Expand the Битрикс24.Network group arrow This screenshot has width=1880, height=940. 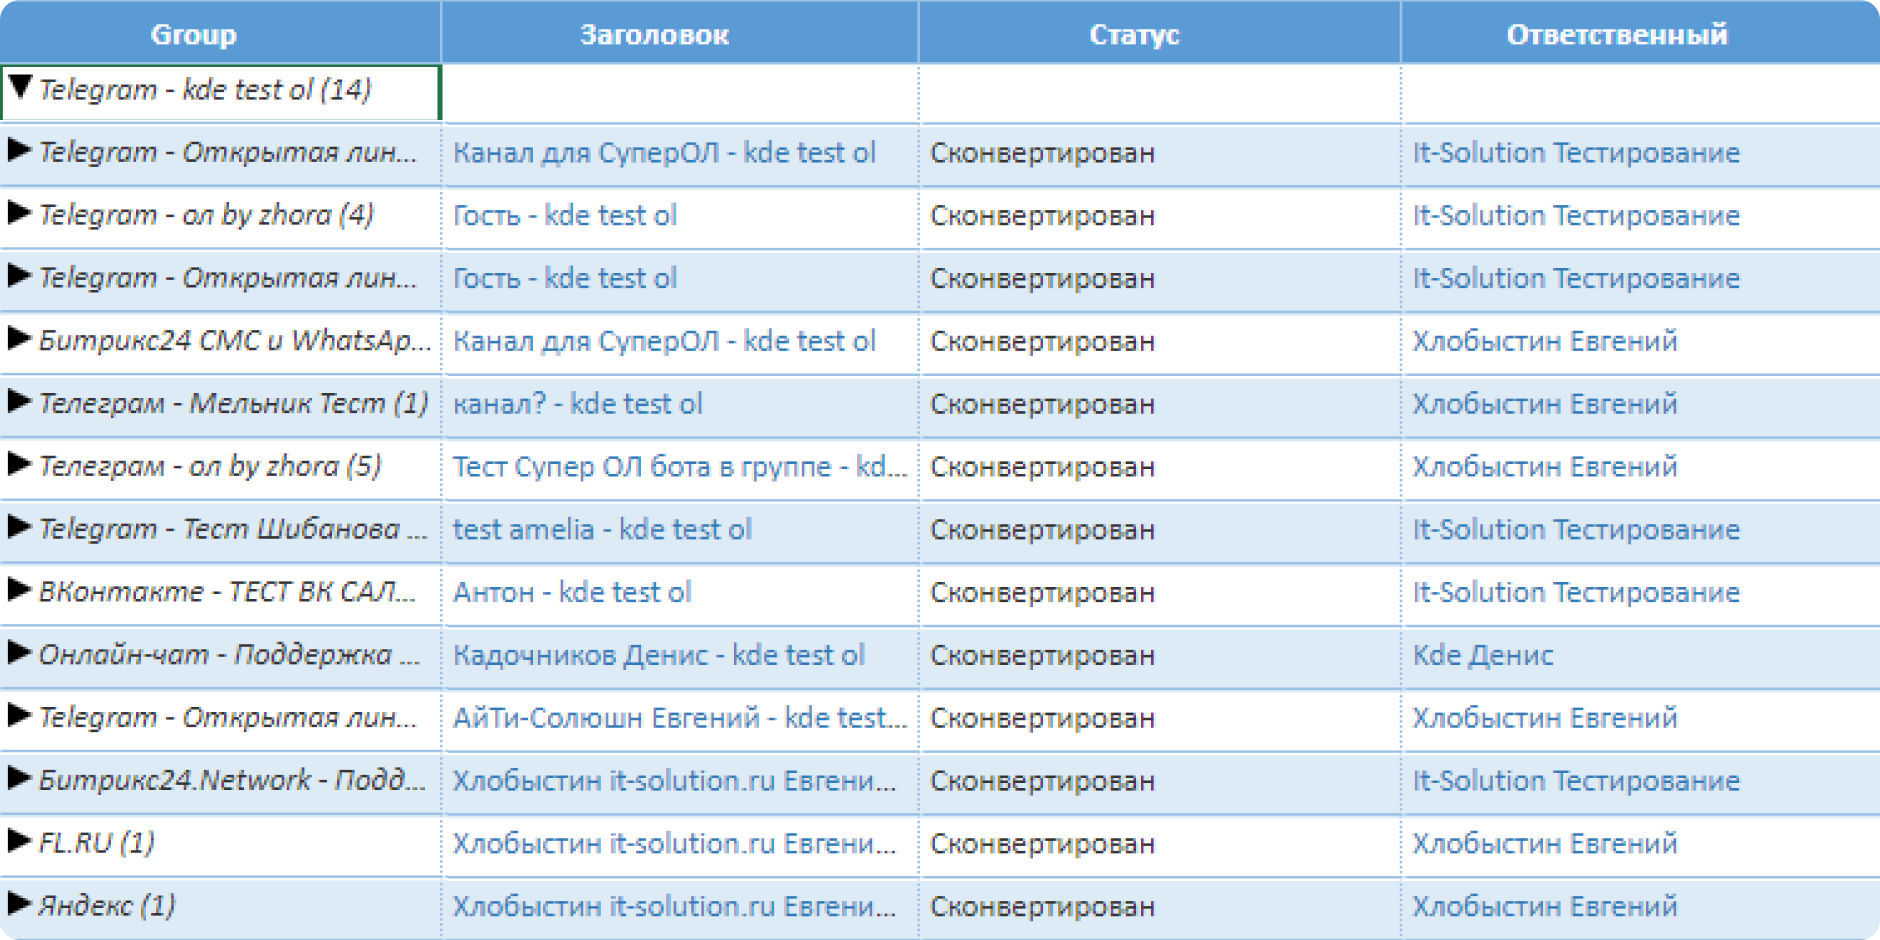[20, 778]
